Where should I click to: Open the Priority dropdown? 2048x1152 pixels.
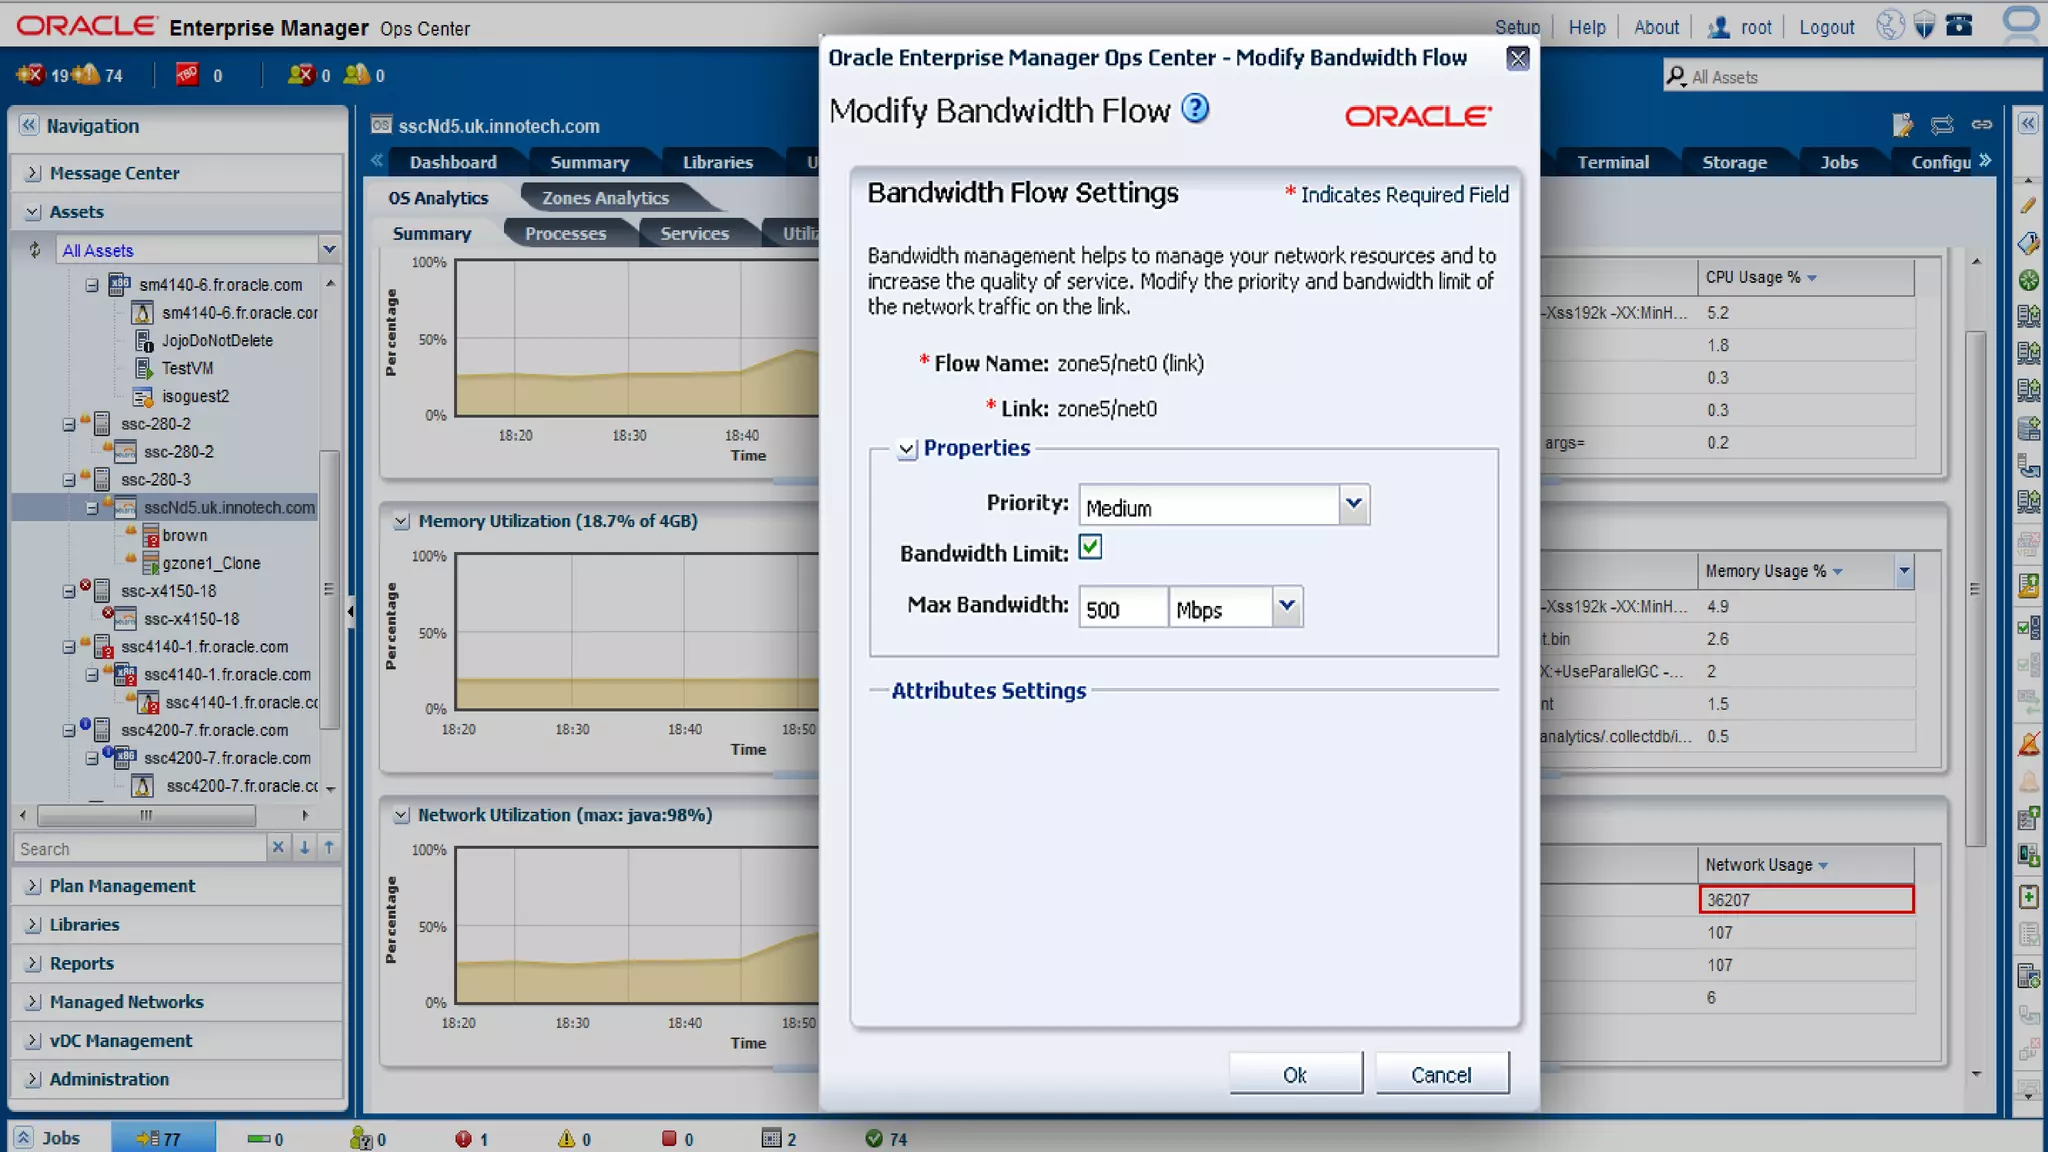tap(1353, 504)
